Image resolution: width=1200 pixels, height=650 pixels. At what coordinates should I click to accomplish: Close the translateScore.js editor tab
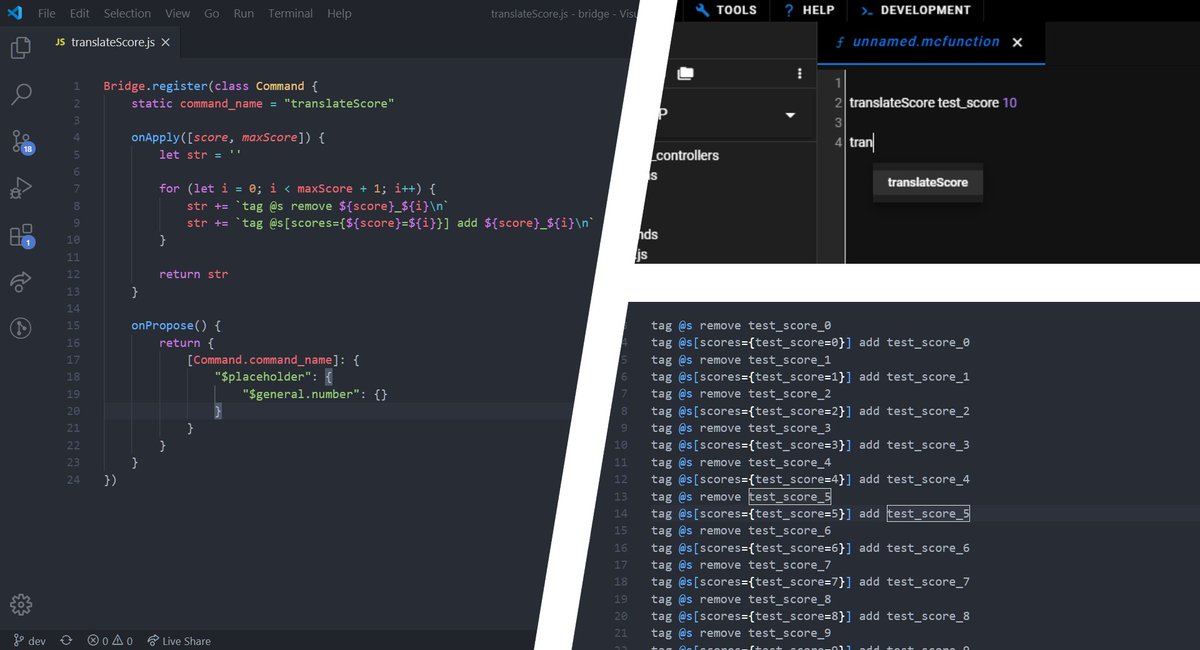tap(166, 43)
